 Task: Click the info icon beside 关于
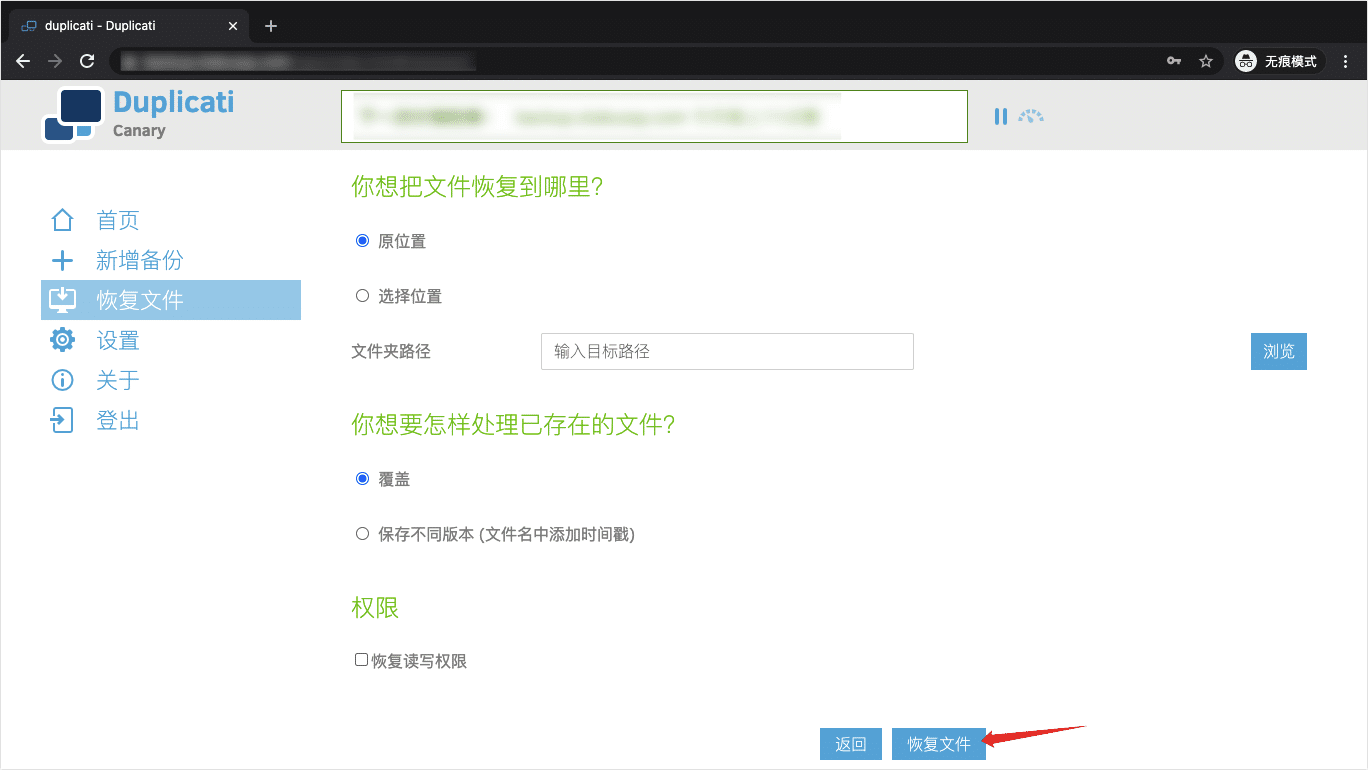click(62, 380)
